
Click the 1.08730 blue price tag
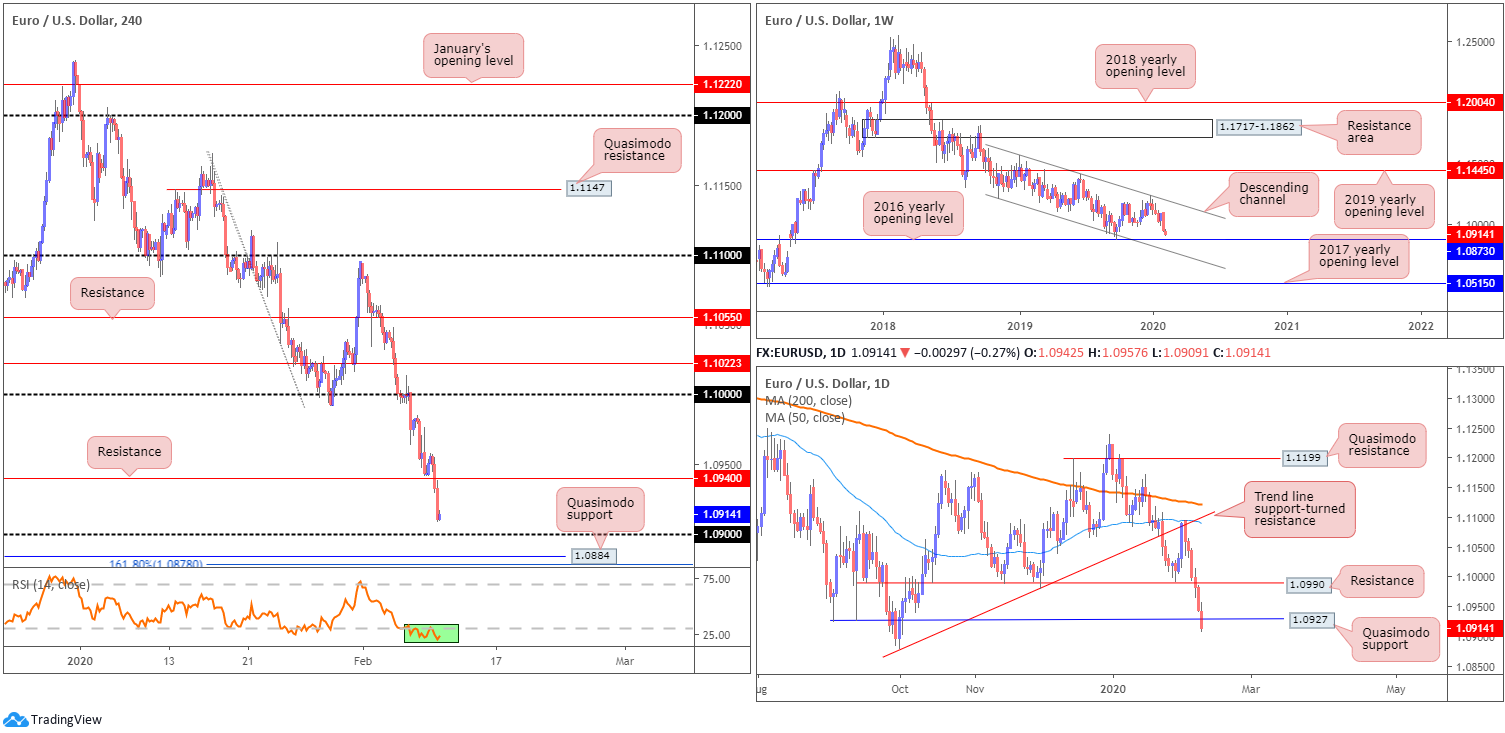1475,251
